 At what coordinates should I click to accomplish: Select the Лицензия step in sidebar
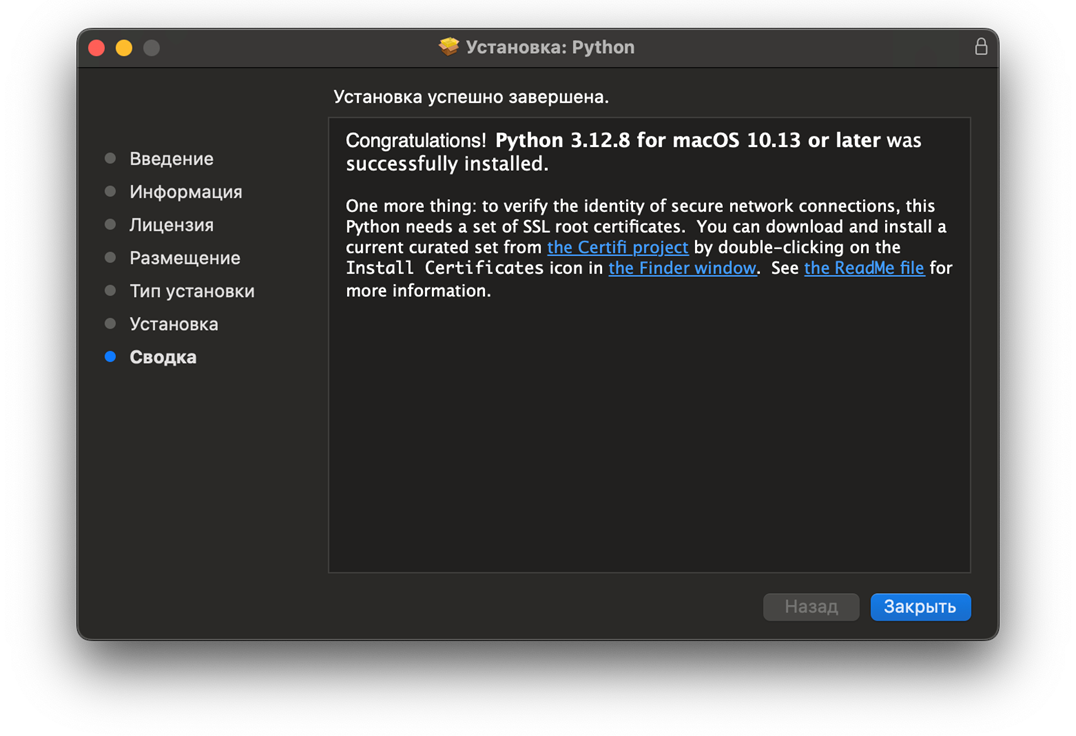(172, 224)
